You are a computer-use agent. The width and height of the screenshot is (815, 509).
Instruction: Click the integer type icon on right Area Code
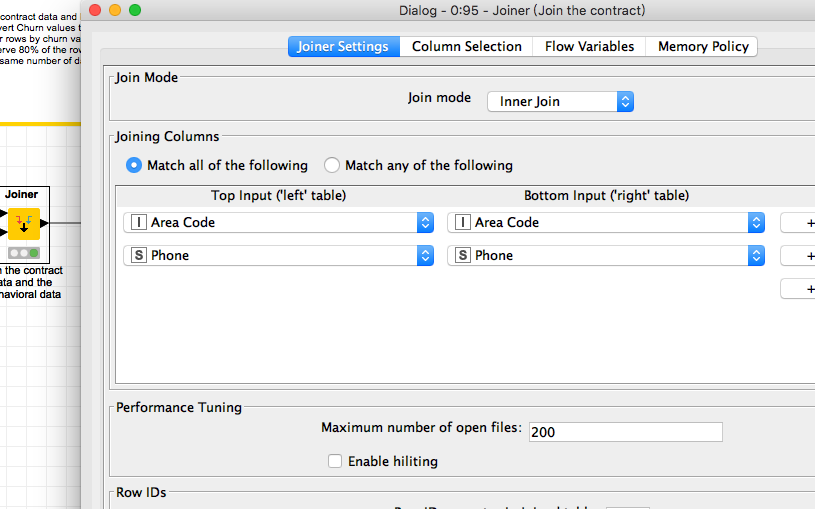pos(462,223)
